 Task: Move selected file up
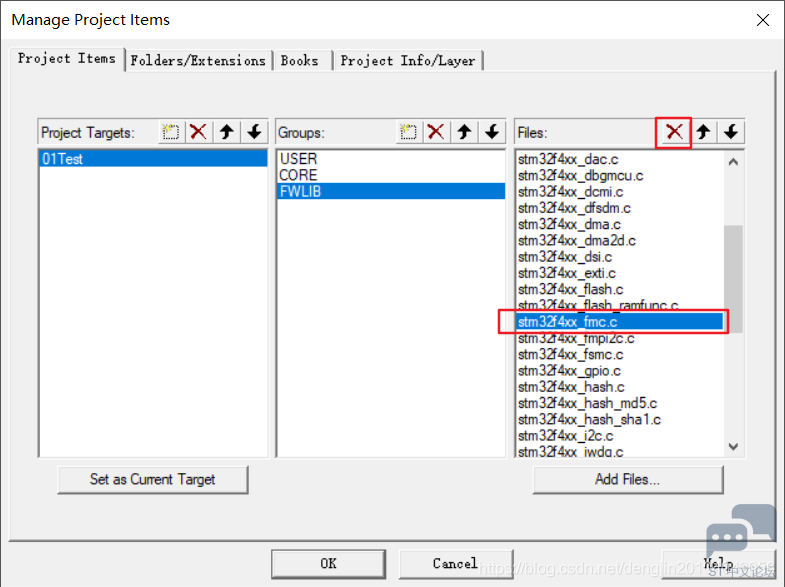click(x=703, y=132)
